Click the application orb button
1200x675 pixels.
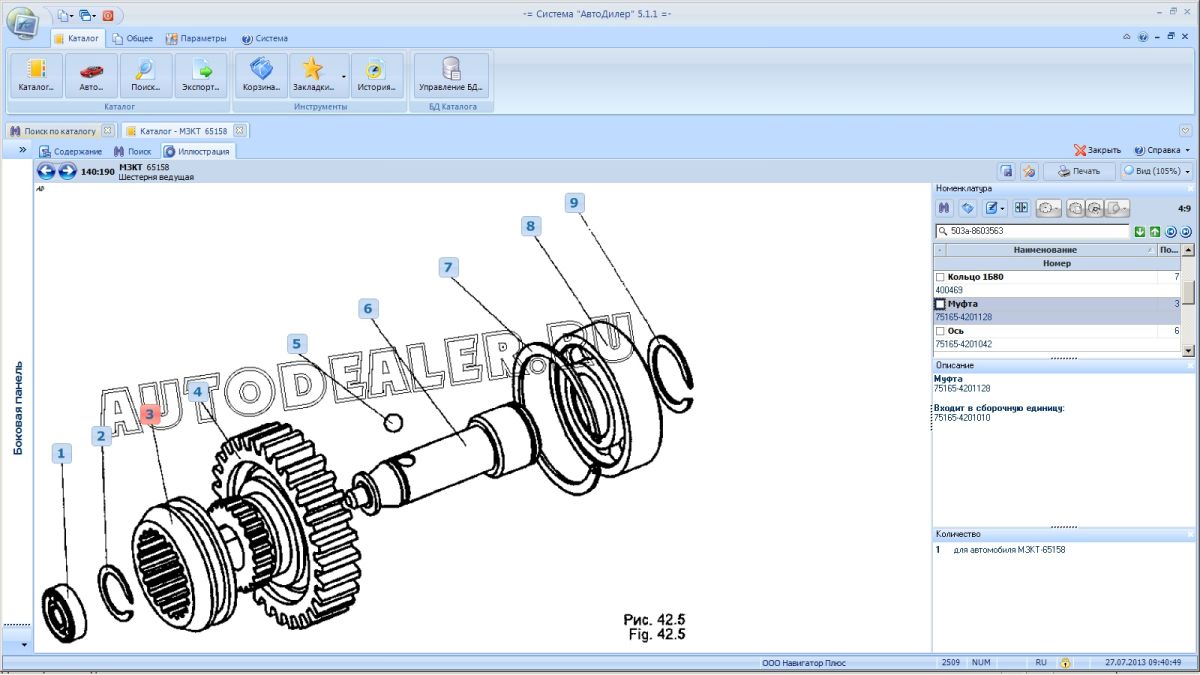[x=22, y=22]
